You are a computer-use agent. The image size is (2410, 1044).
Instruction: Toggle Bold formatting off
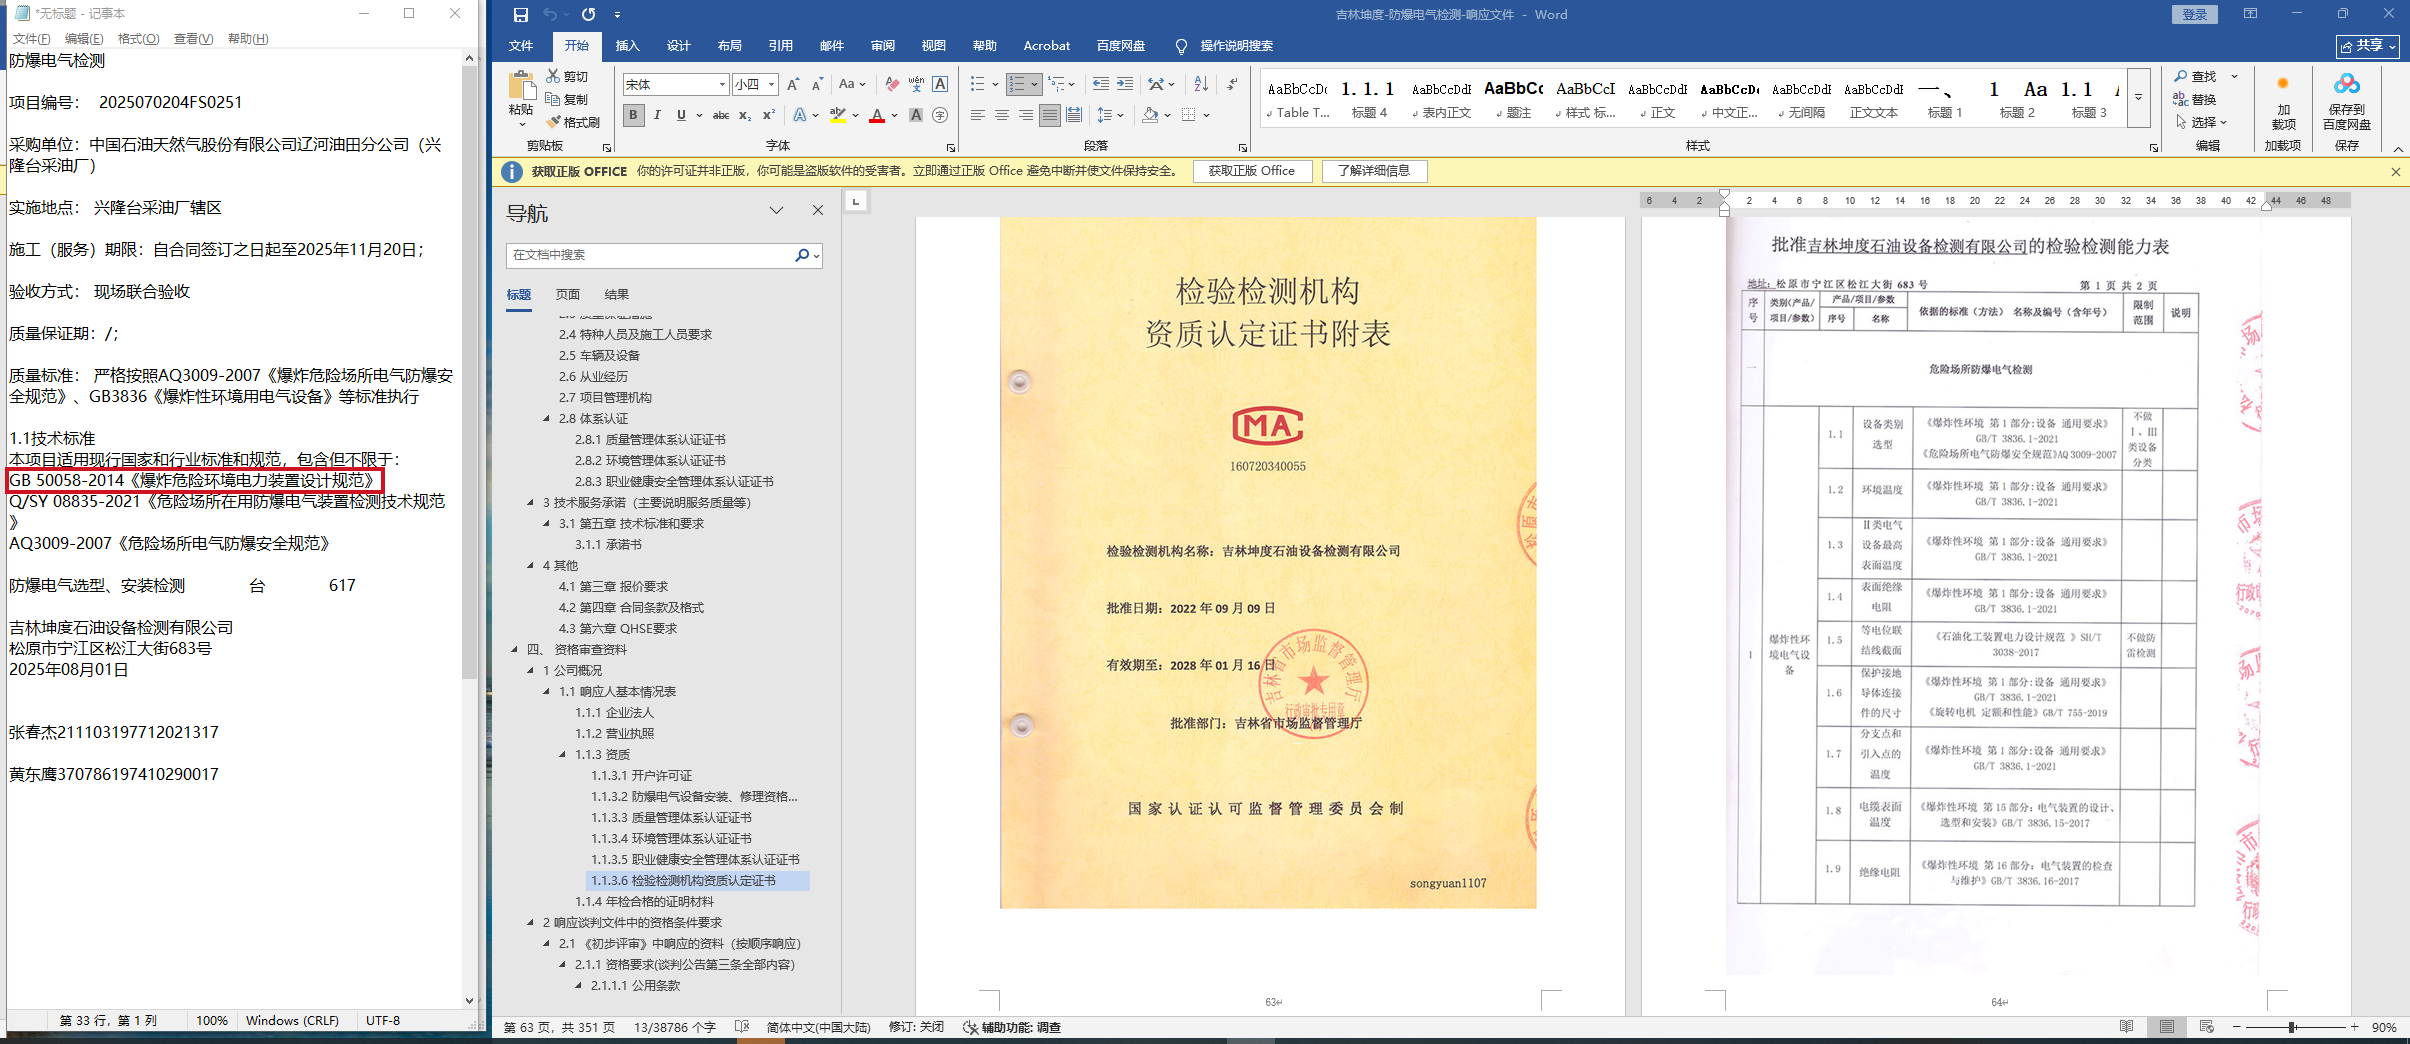coord(633,115)
